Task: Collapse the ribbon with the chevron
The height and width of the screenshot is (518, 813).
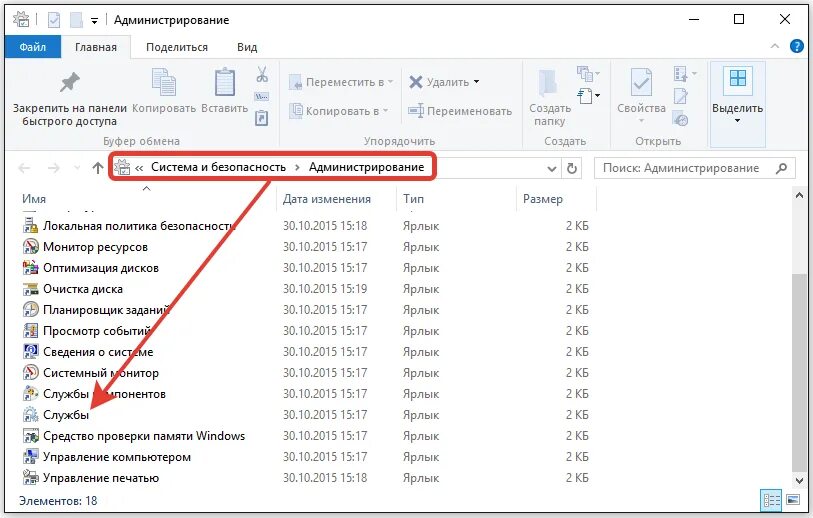Action: click(775, 46)
